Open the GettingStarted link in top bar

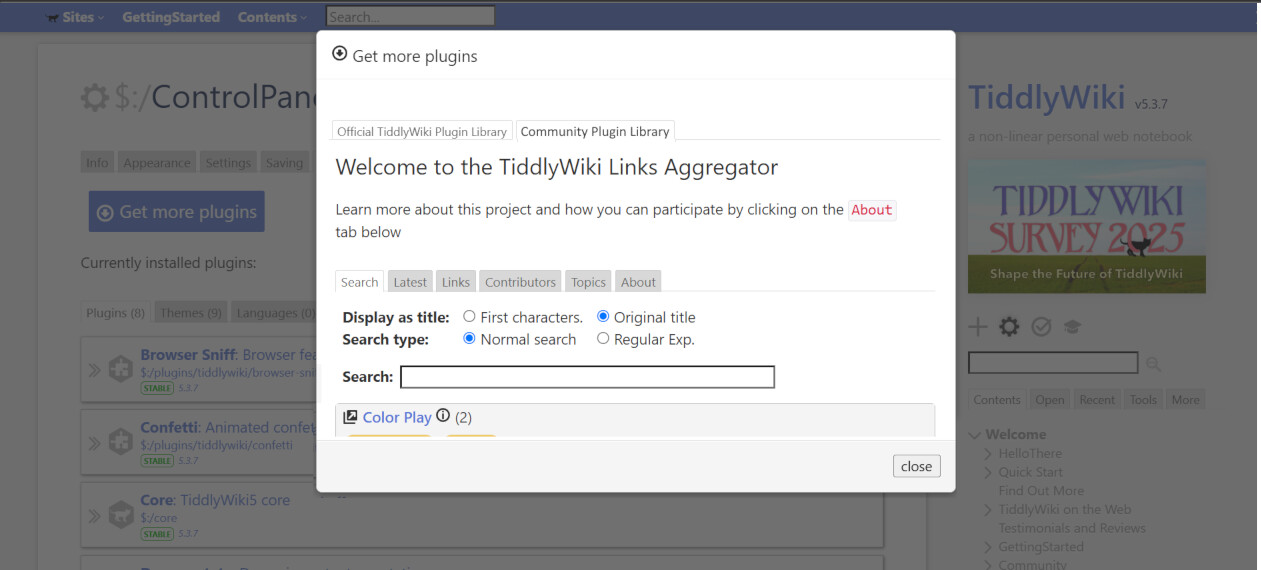(x=171, y=17)
